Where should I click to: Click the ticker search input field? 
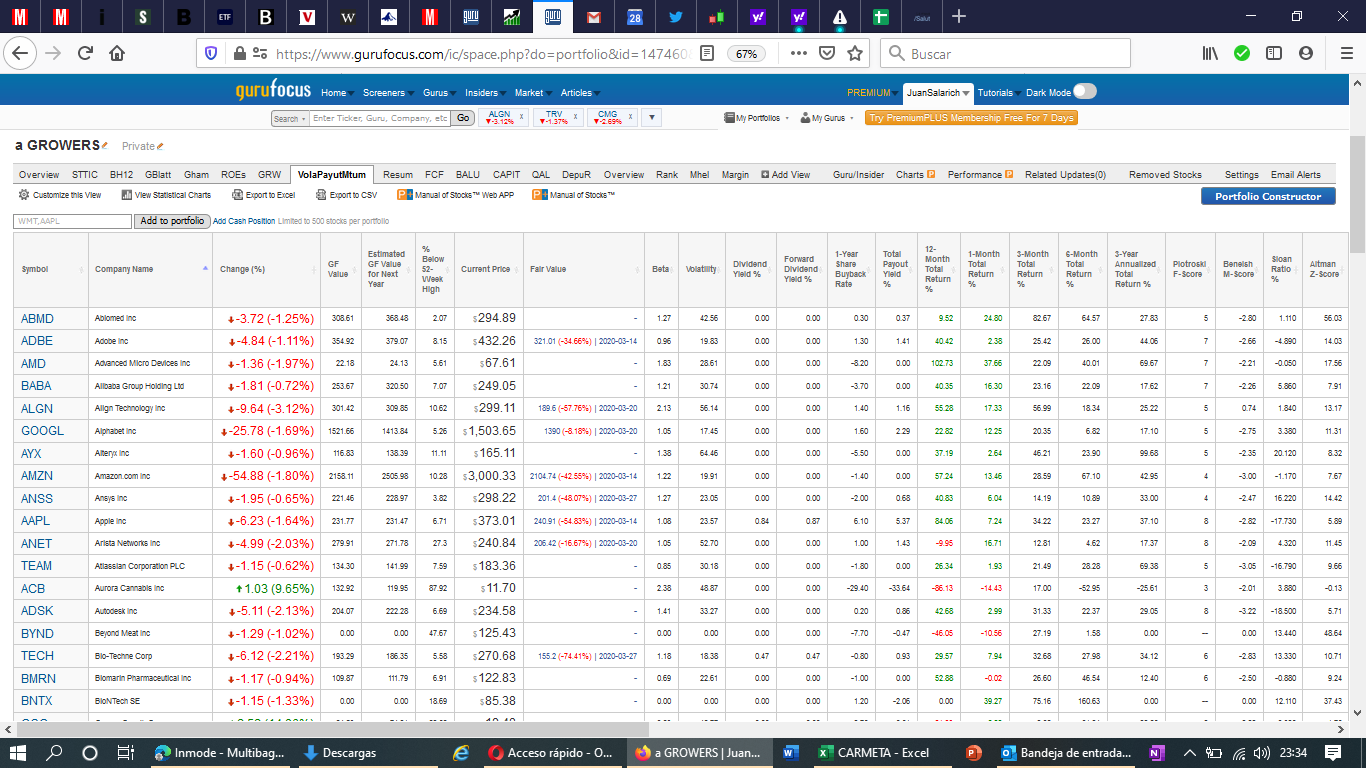(379, 118)
